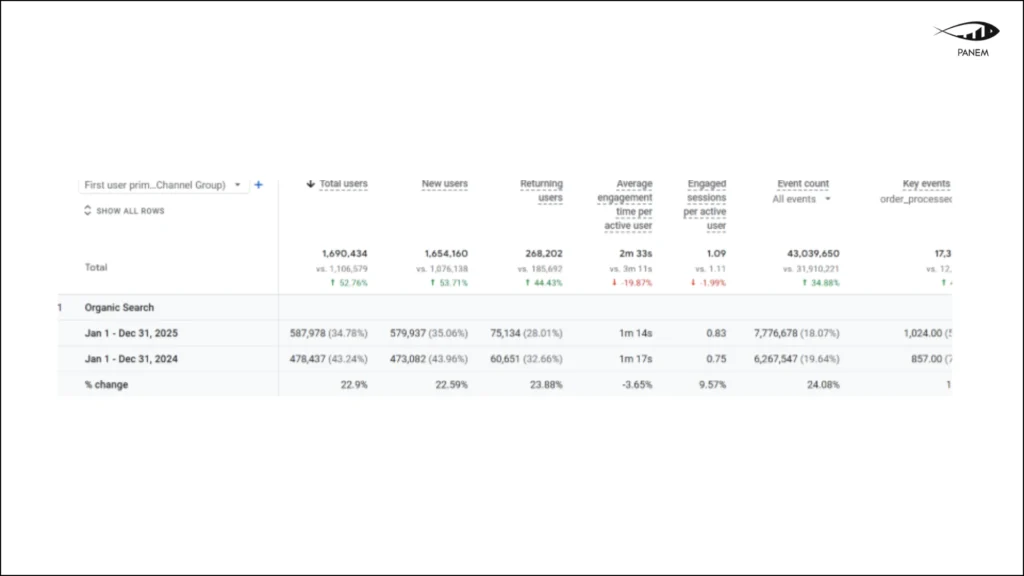This screenshot has width=1024, height=576.
Task: Click total users value 1,690,434
Action: point(345,253)
